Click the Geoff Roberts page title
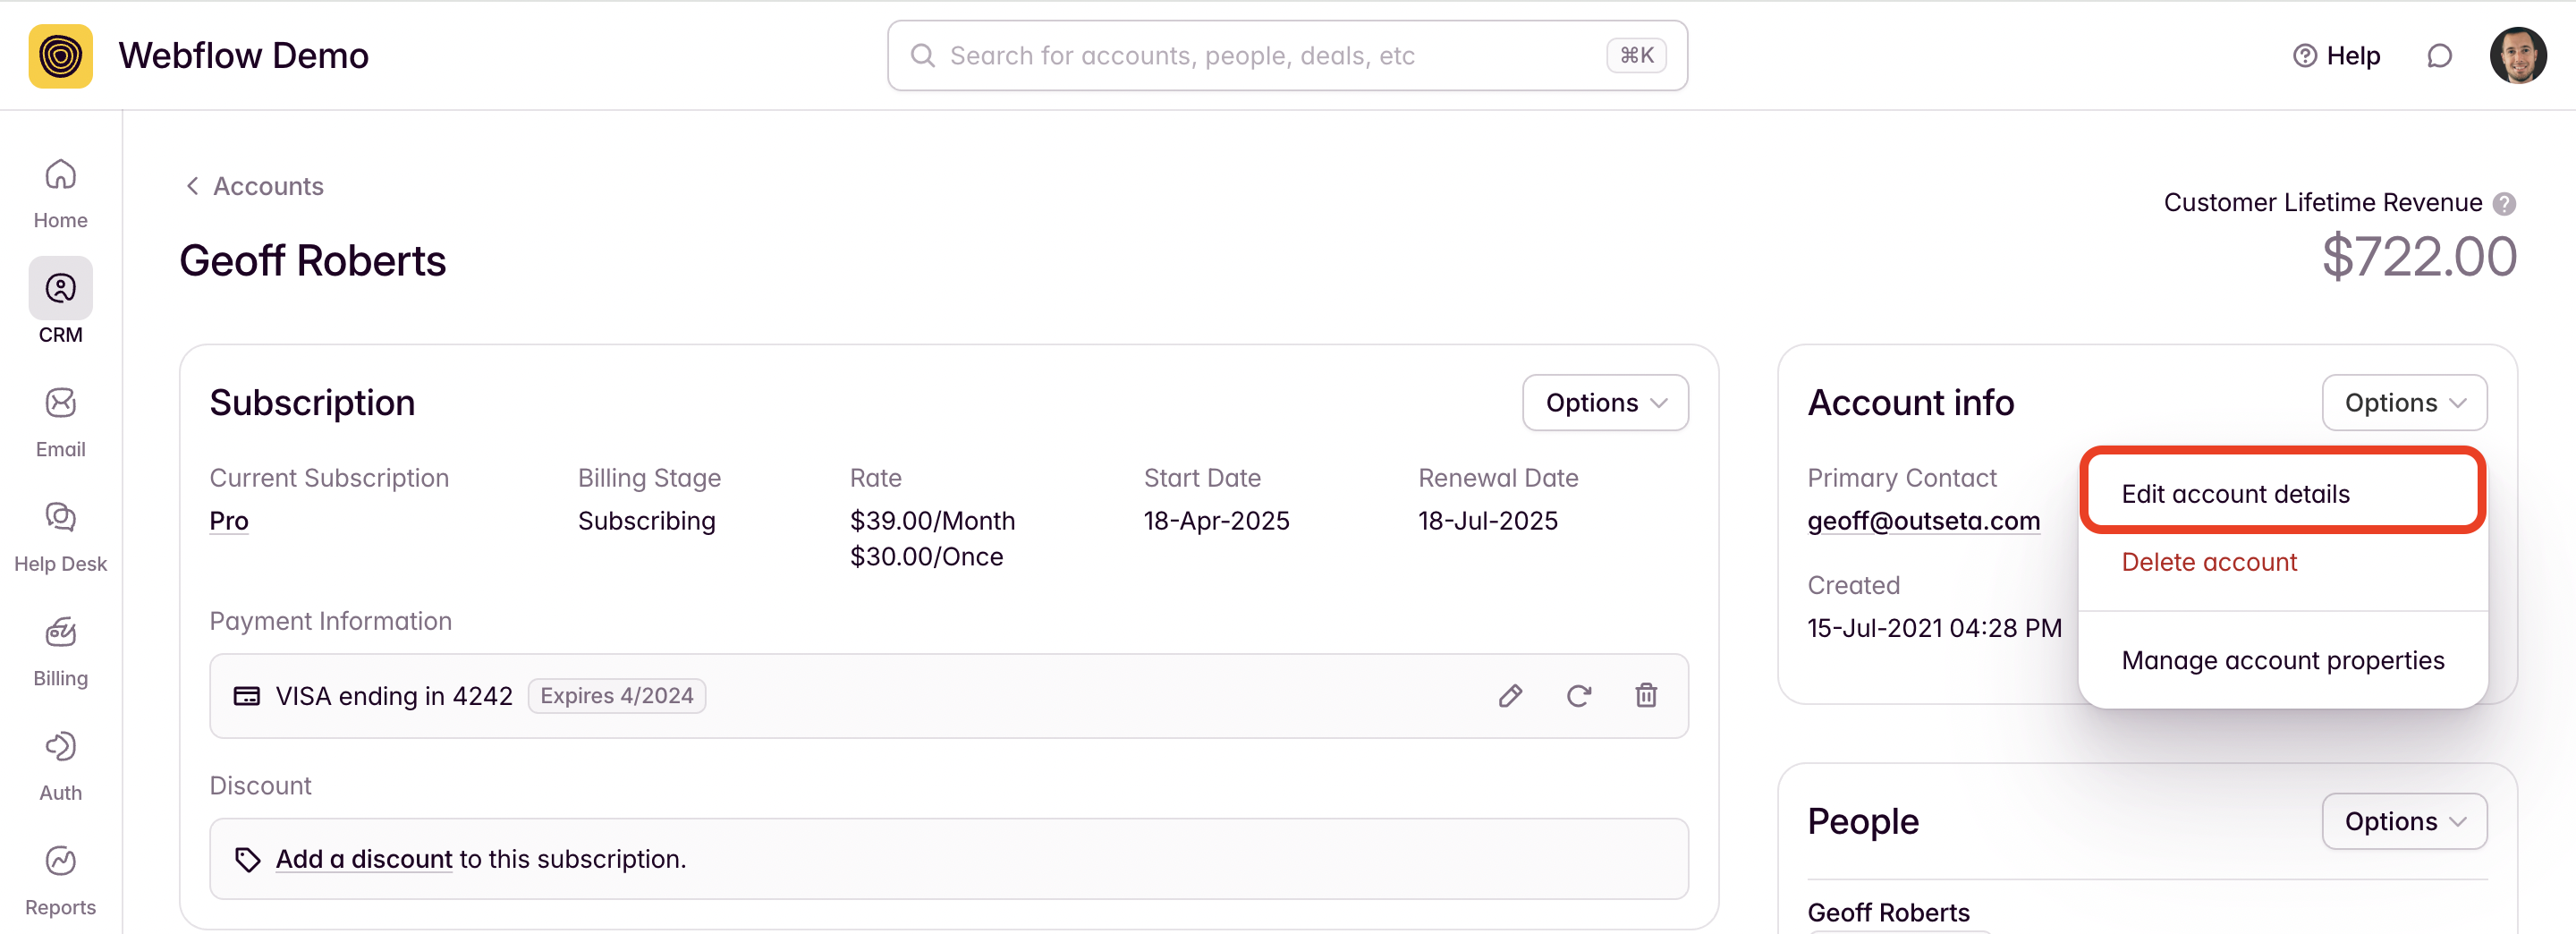The image size is (2576, 934). [x=312, y=261]
